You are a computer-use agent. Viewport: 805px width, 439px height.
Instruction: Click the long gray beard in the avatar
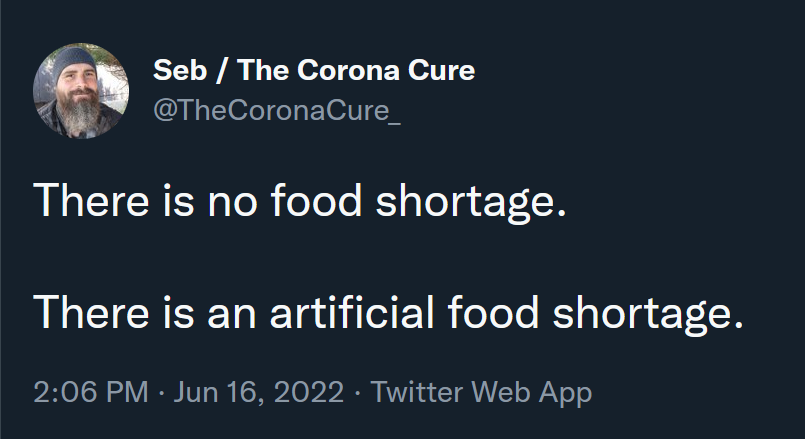point(82,114)
